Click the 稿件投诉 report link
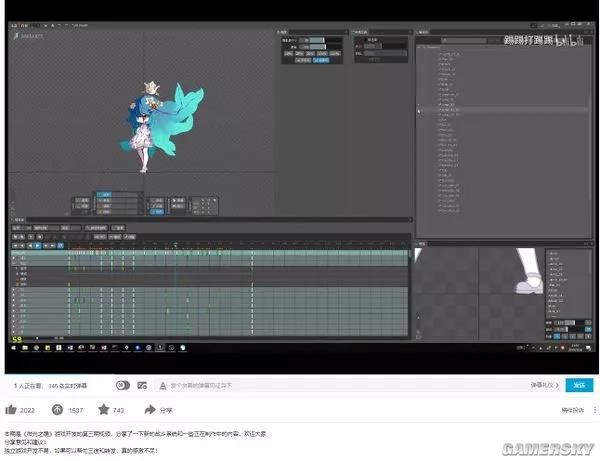 click(x=572, y=410)
